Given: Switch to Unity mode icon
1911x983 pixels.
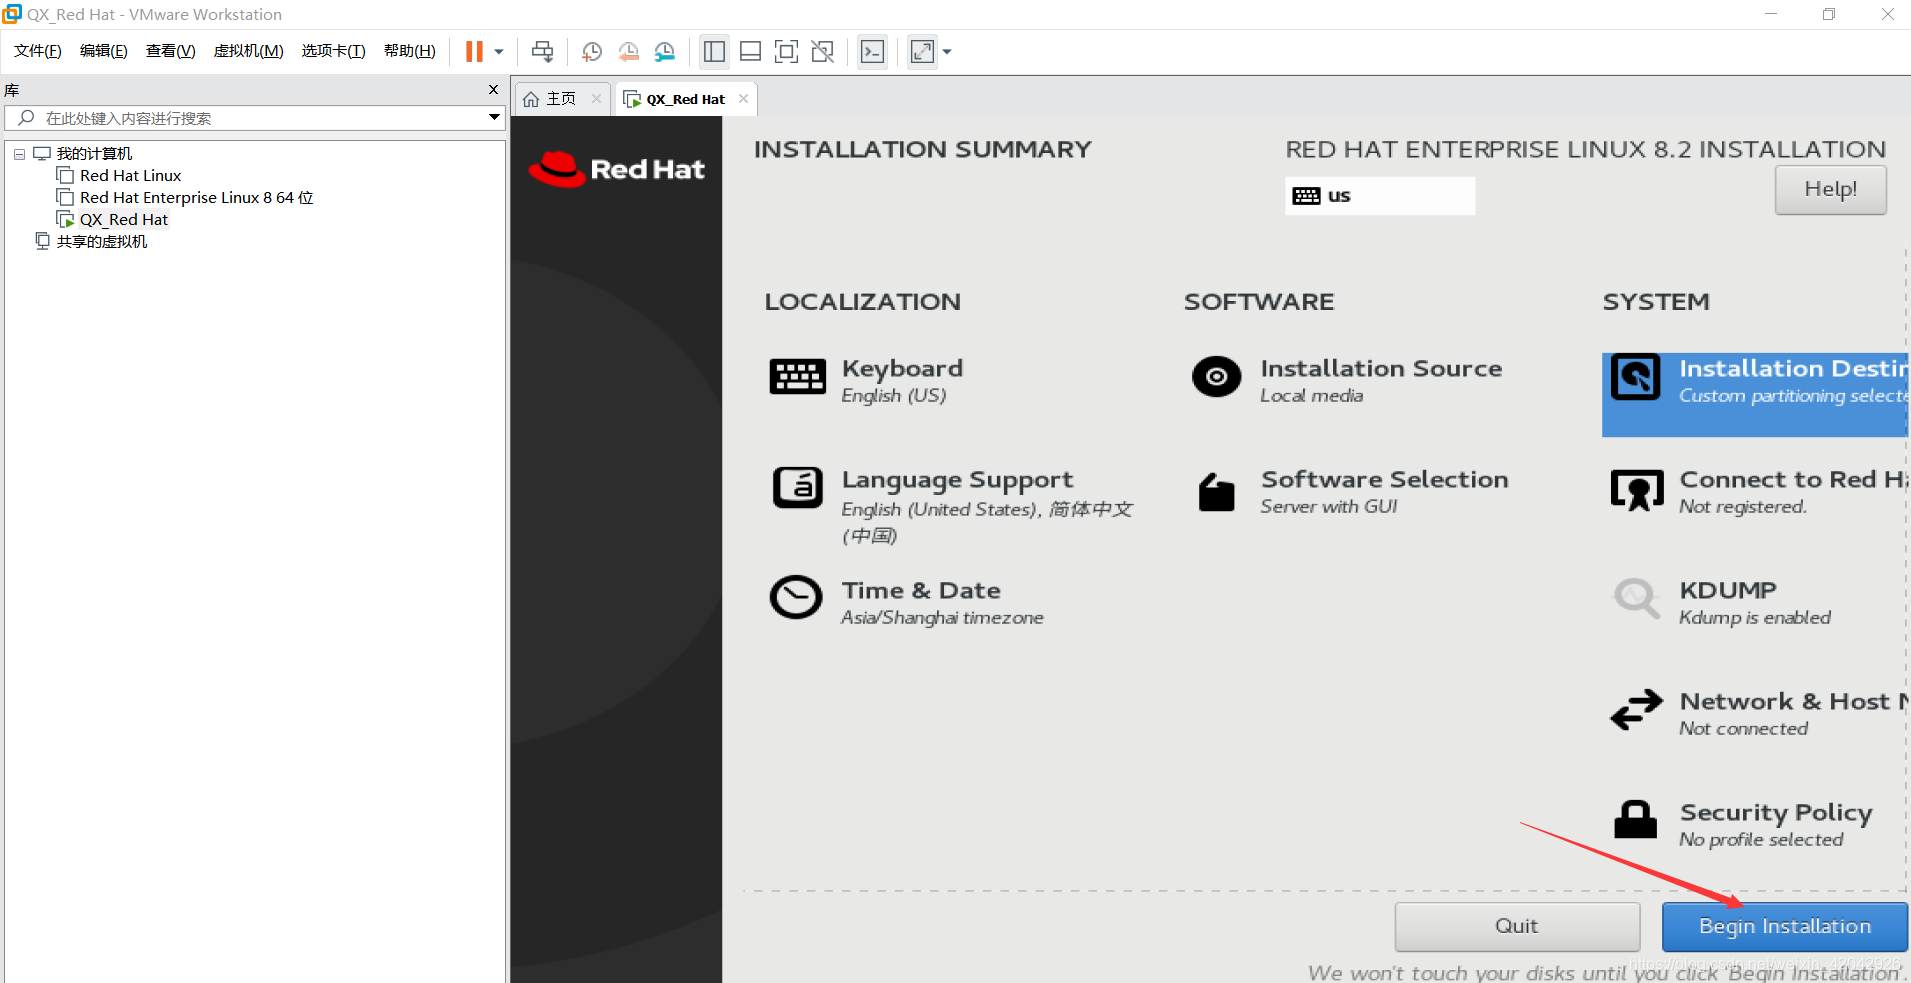Looking at the screenshot, I should [823, 52].
